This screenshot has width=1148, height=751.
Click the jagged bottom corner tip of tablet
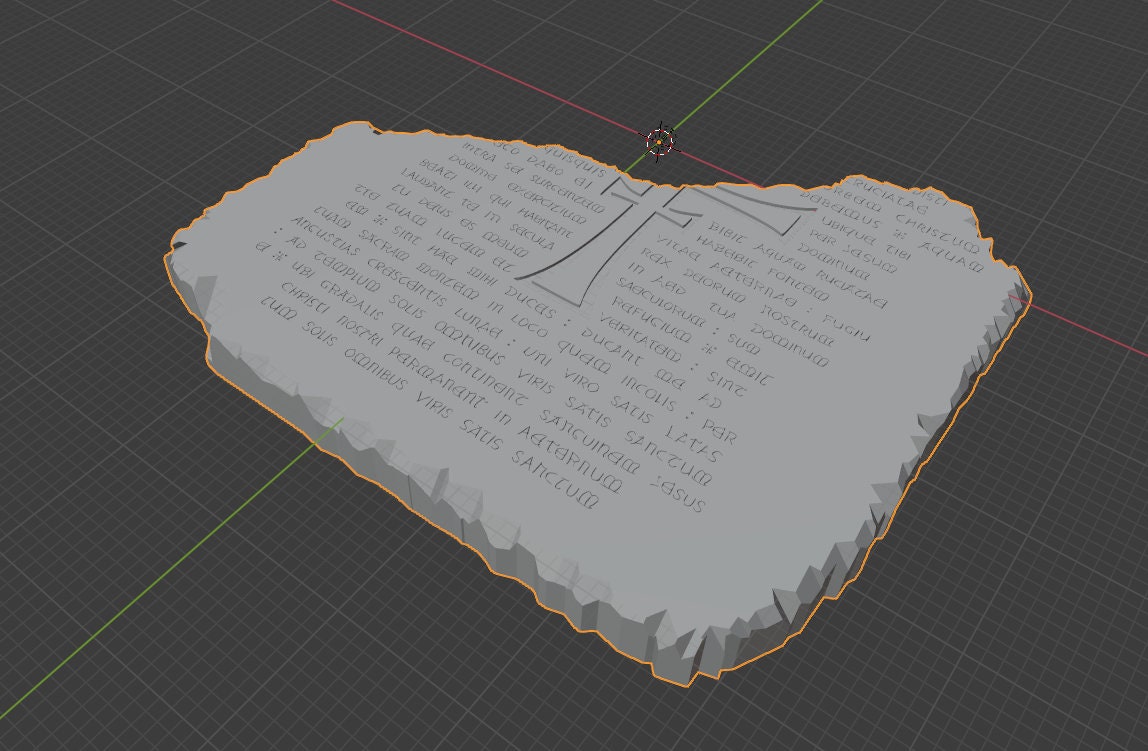pyautogui.click(x=688, y=680)
